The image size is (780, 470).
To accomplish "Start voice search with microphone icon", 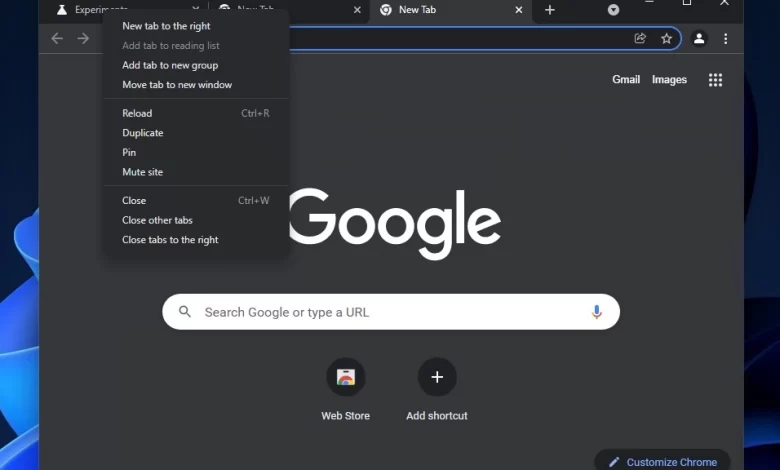I will point(596,312).
